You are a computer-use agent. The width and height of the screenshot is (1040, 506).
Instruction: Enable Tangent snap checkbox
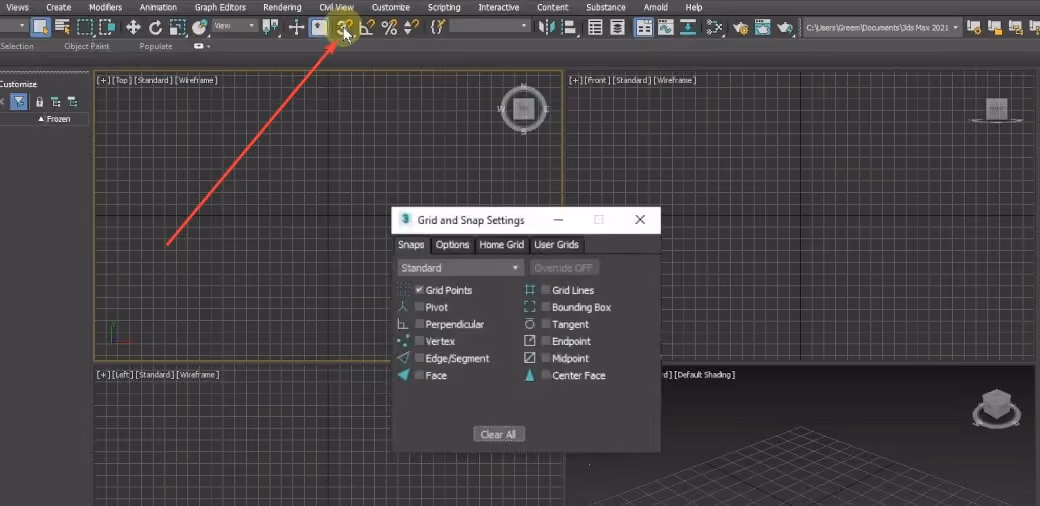546,324
